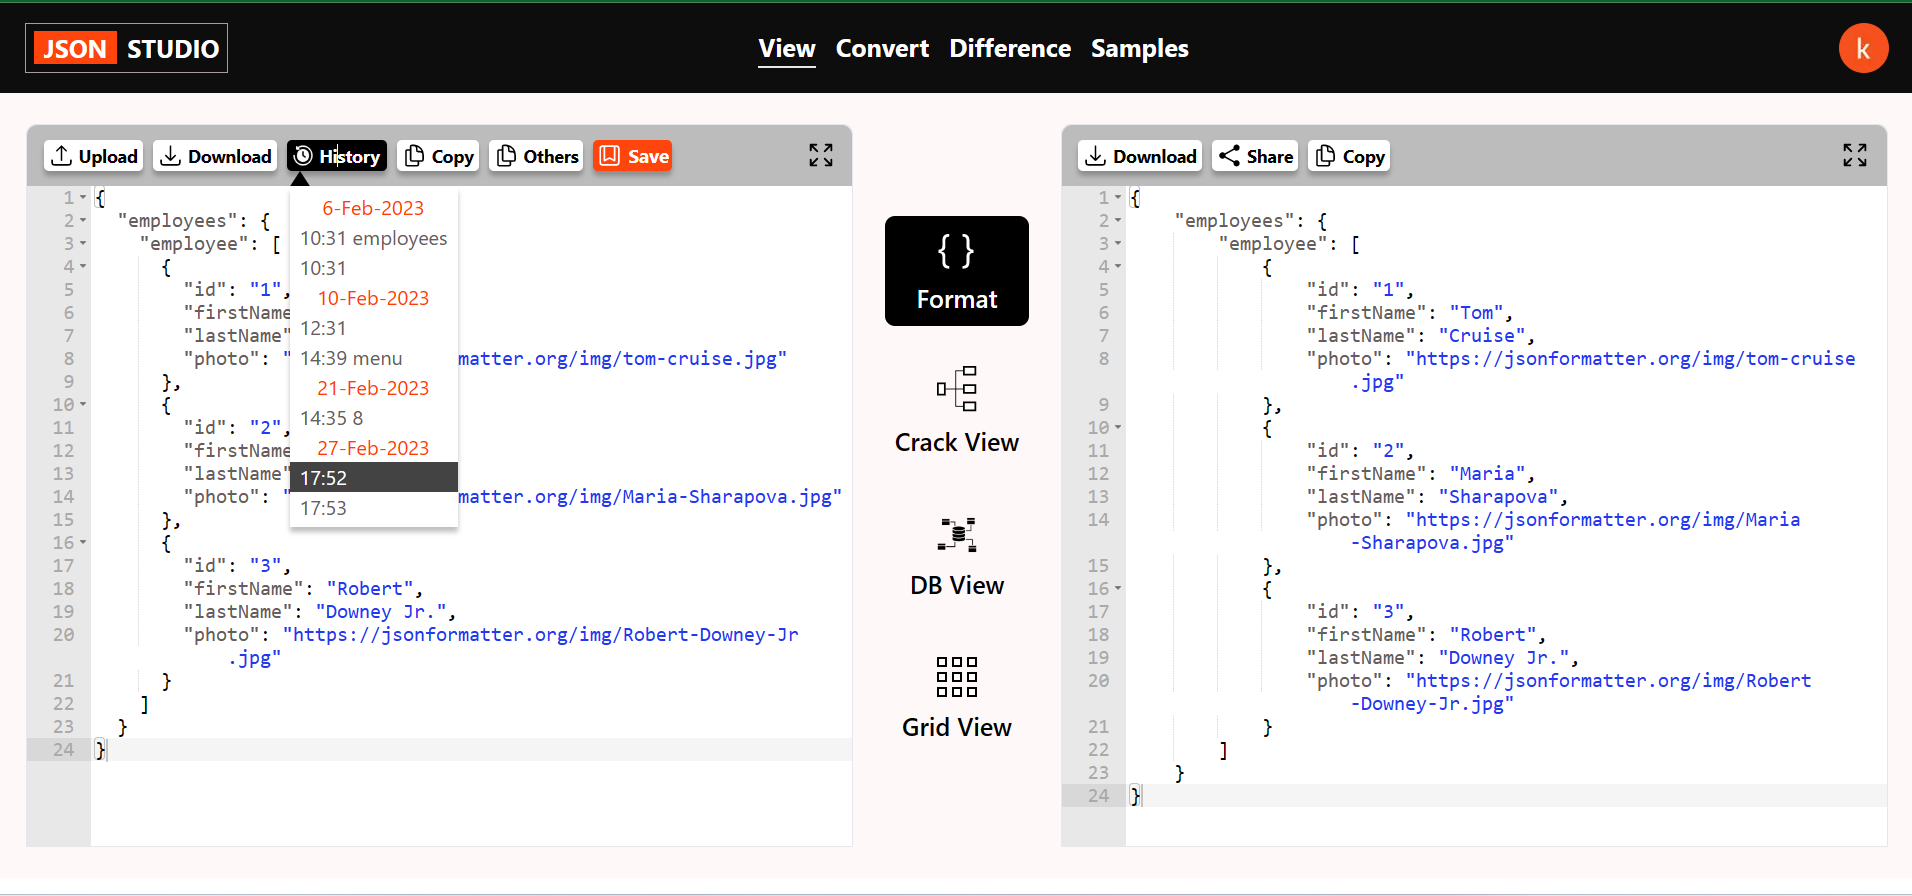
Task: Collapse the employee array at left line 3
Action: tap(83, 244)
